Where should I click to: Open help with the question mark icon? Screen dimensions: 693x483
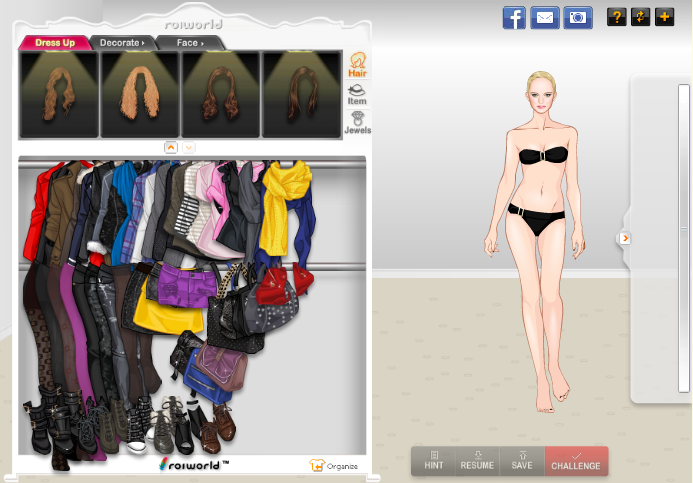(x=617, y=17)
